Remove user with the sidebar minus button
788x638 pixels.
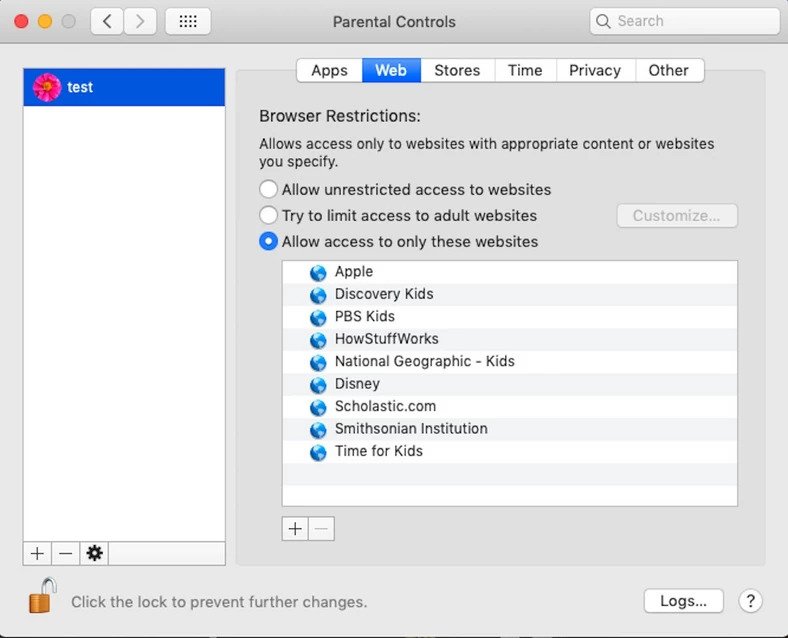[66, 554]
